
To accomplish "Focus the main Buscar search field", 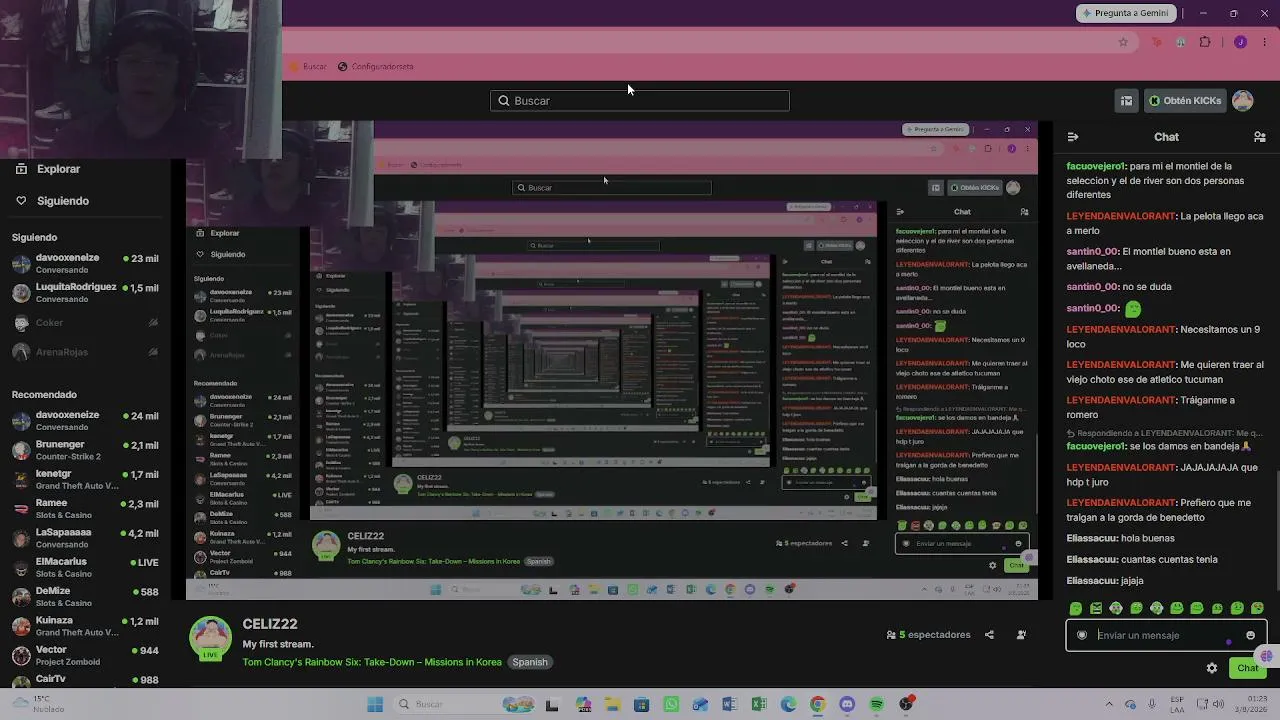I will click(640, 101).
